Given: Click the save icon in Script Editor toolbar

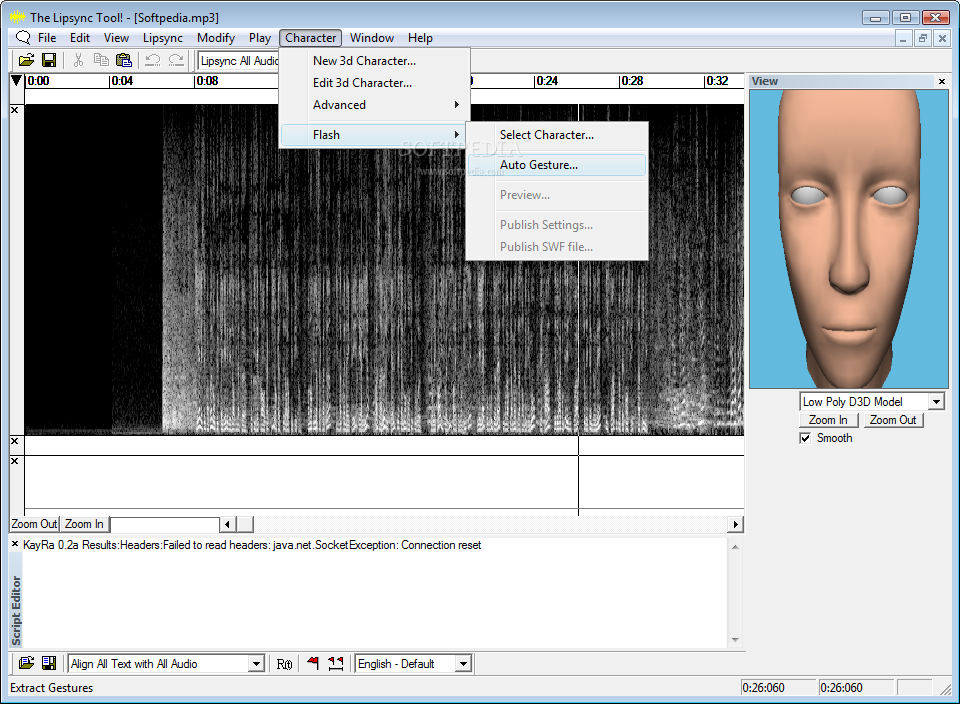Looking at the screenshot, I should pos(49,663).
